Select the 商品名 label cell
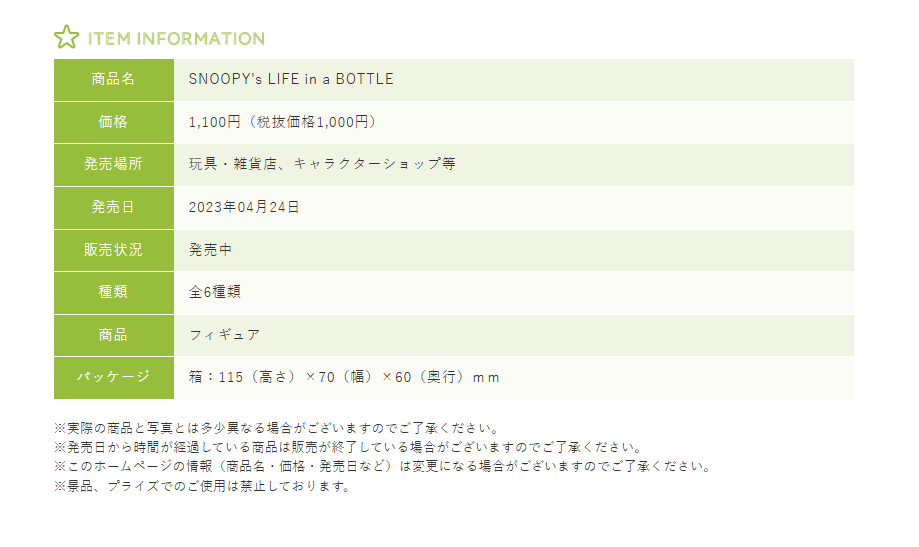 113,79
